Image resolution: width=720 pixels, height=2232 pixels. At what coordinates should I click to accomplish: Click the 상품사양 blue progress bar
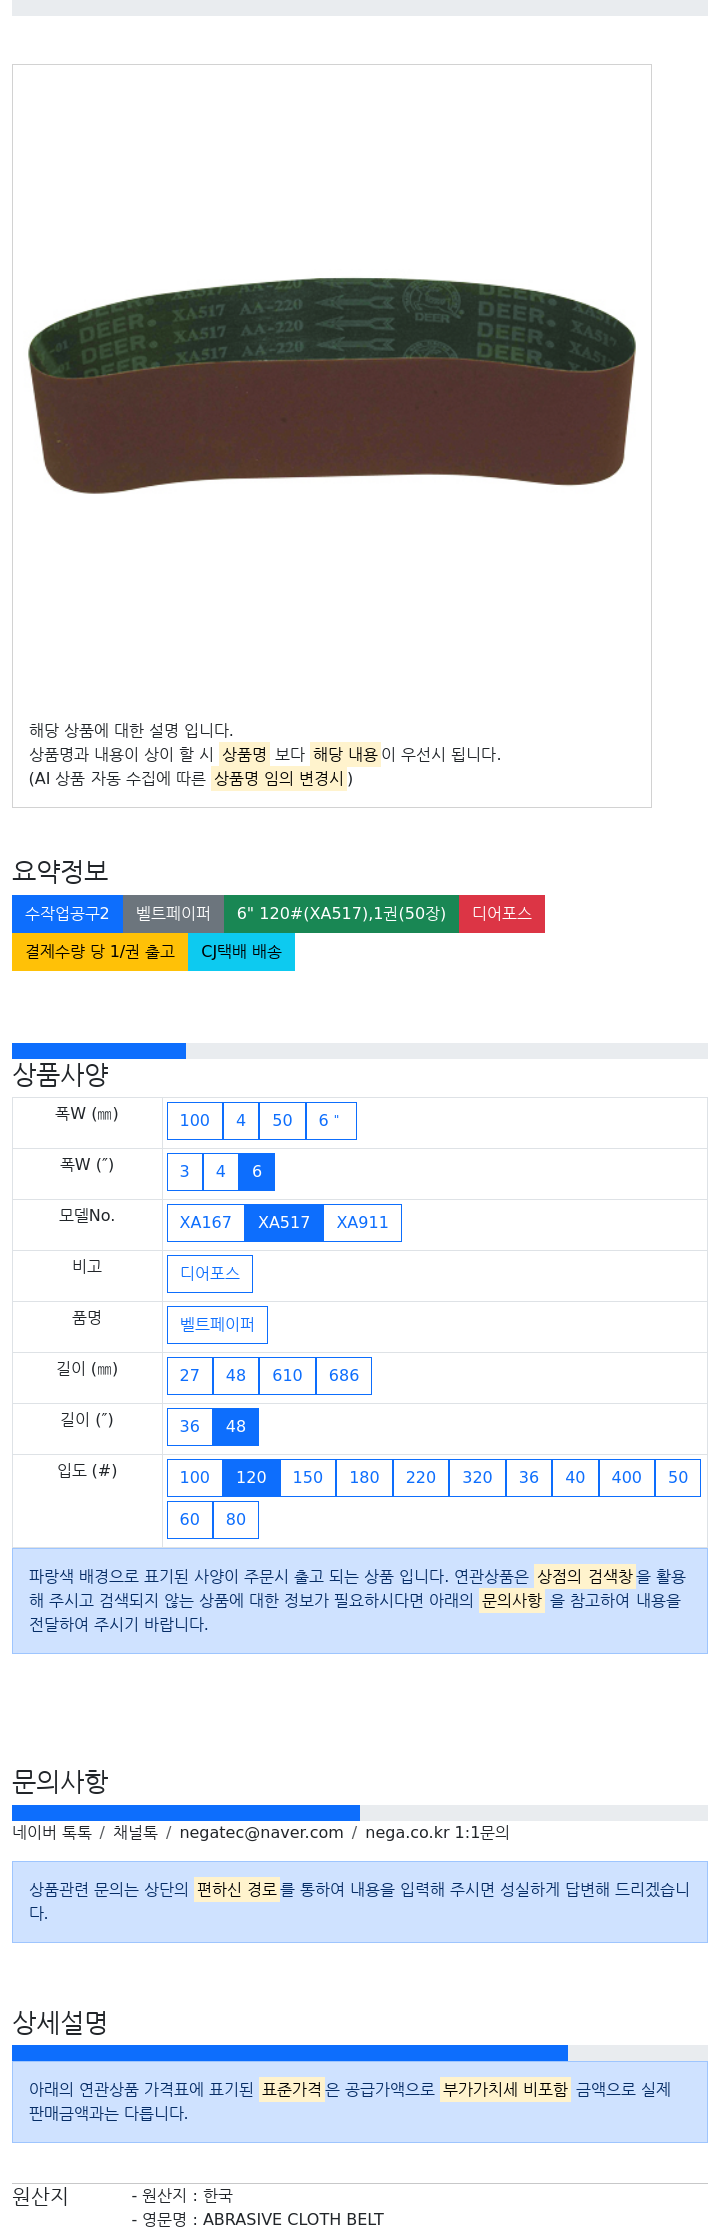click(99, 1051)
